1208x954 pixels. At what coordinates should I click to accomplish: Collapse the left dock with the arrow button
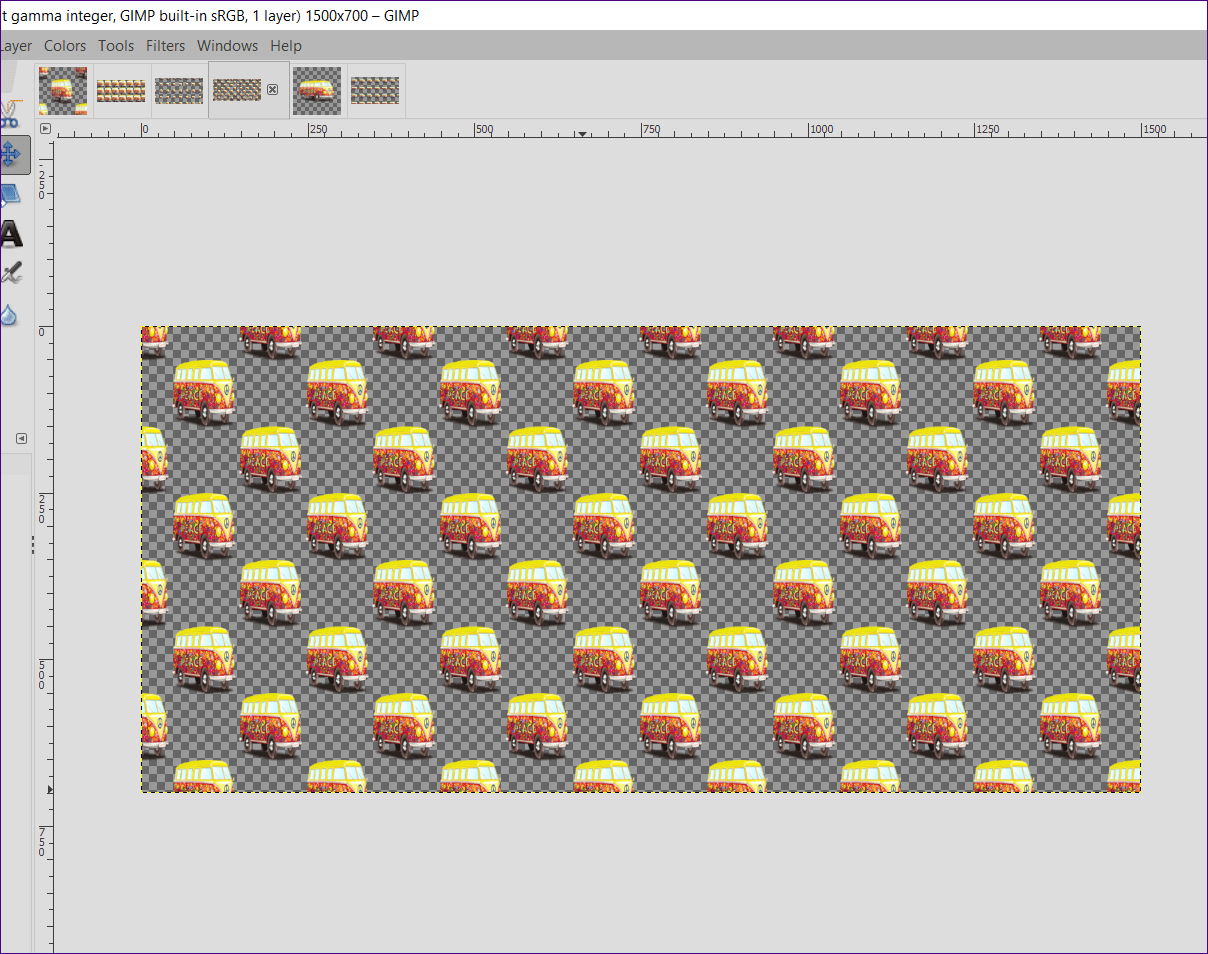21,438
